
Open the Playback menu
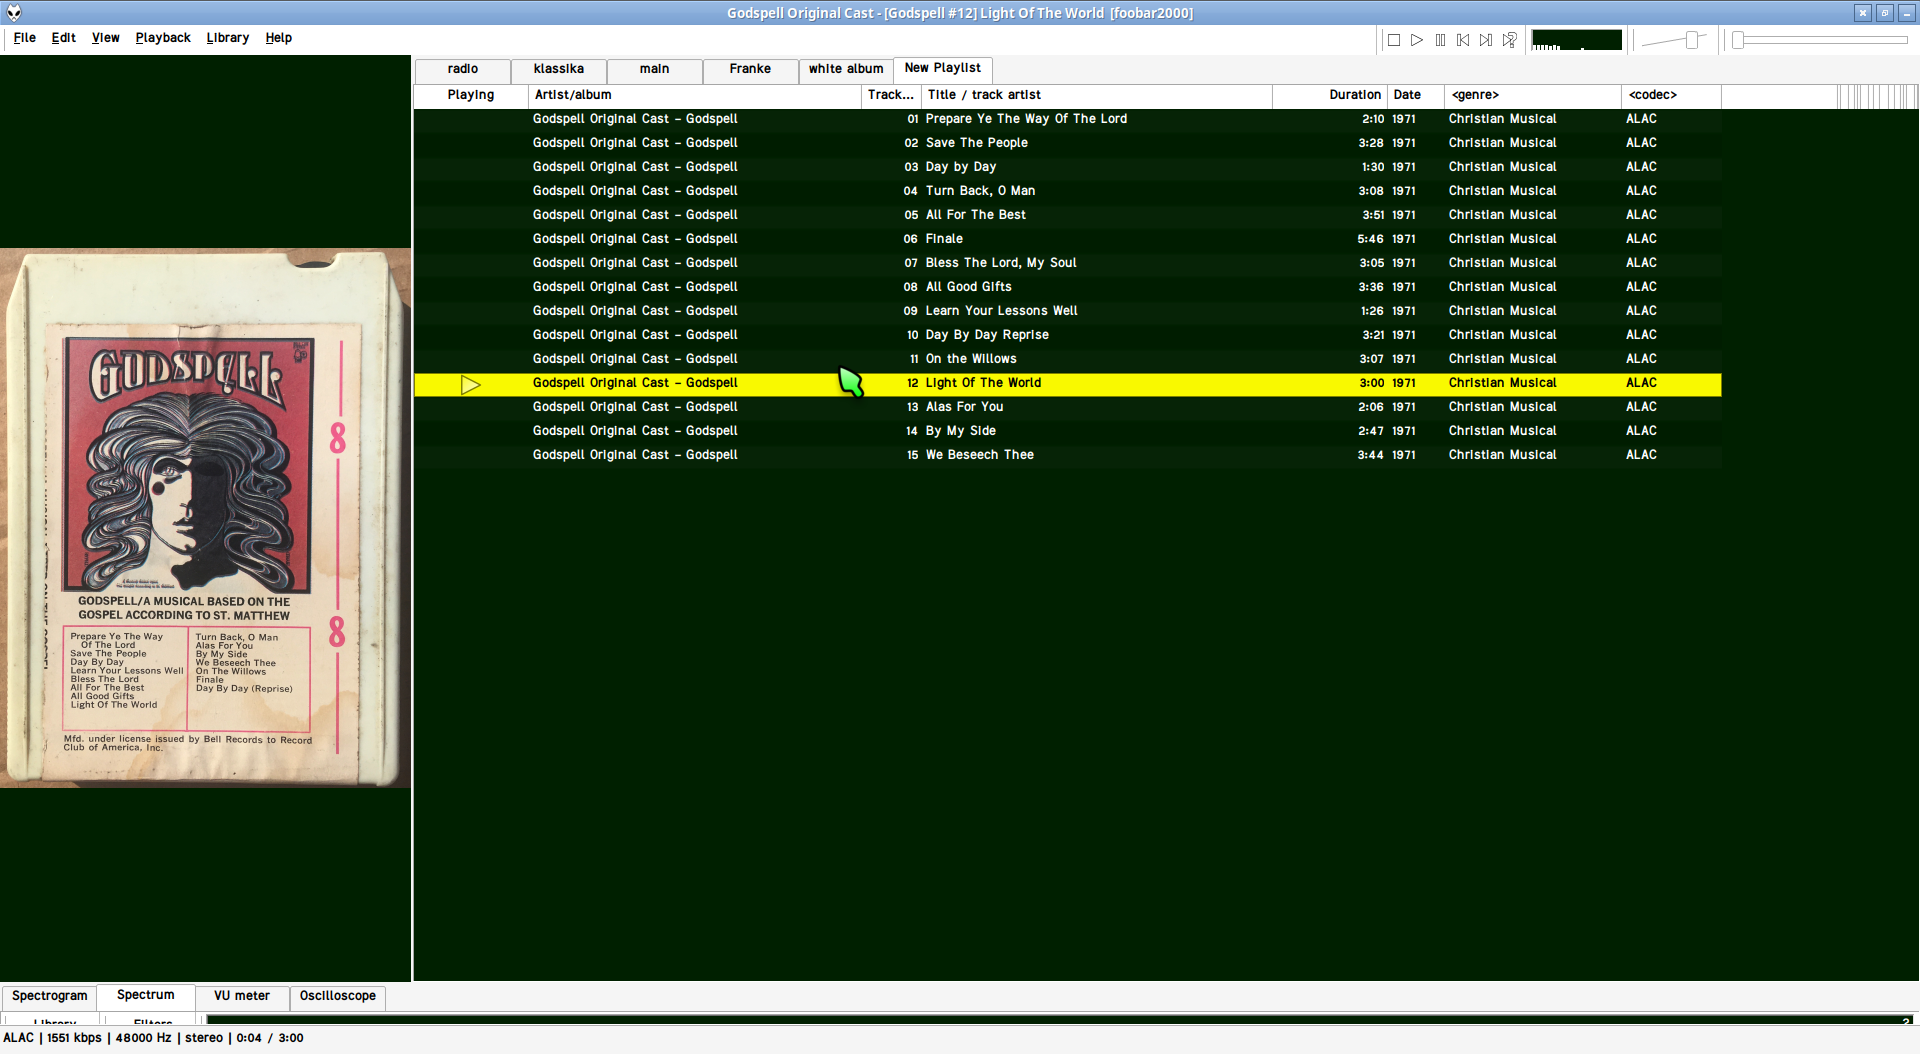pos(163,38)
